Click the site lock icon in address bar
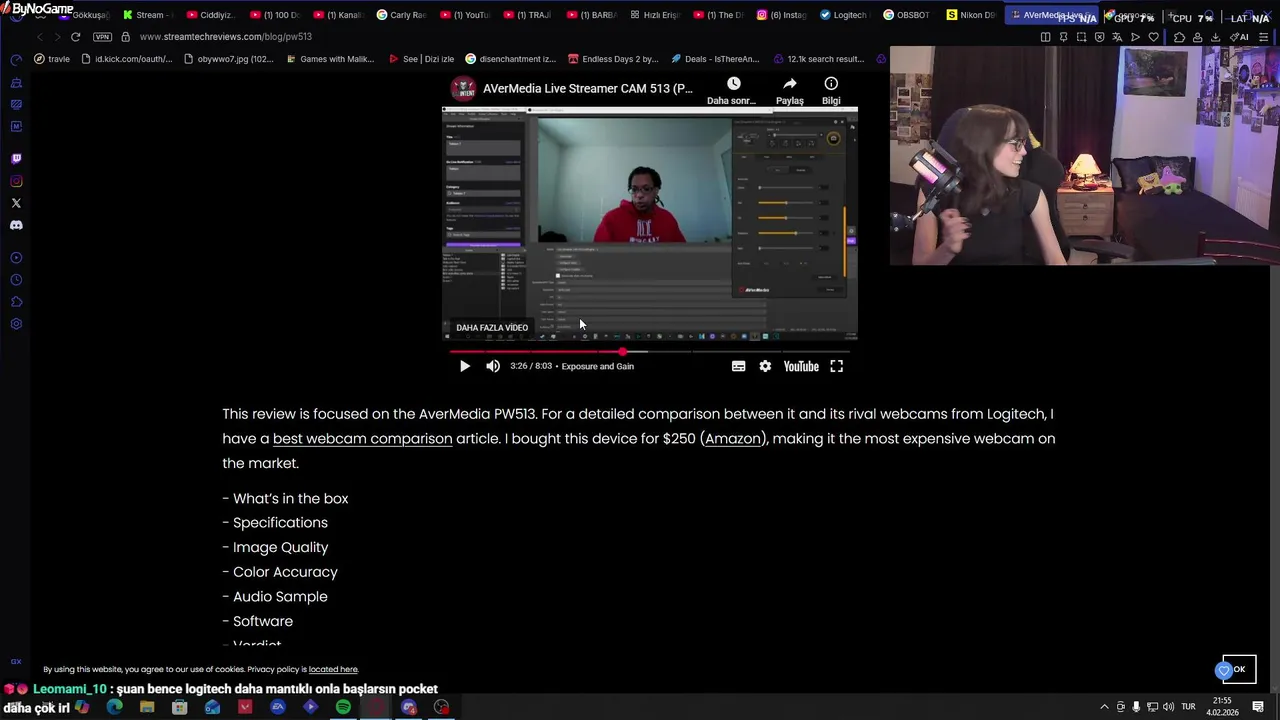The width and height of the screenshot is (1280, 720). click(x=125, y=37)
